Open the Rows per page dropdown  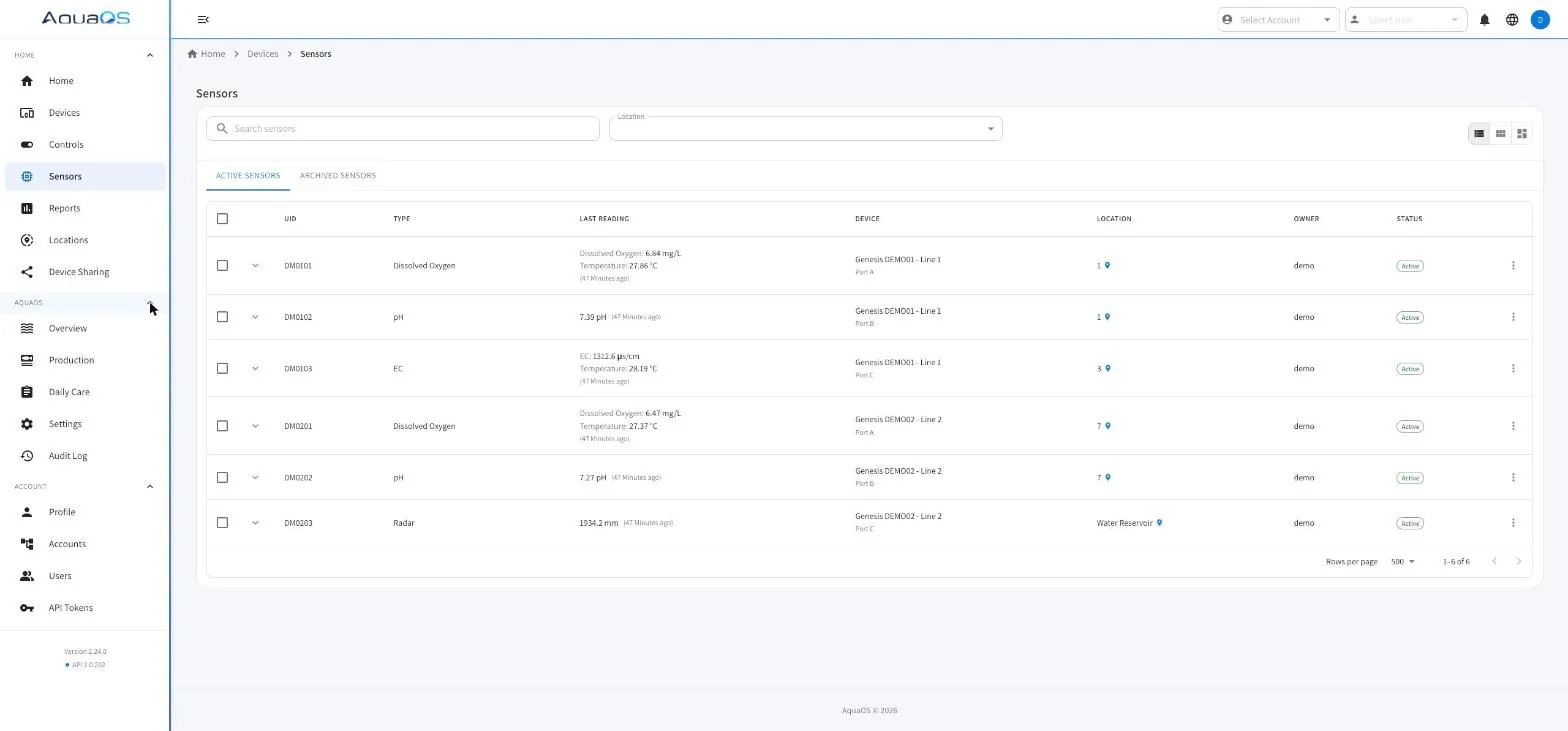point(1403,562)
